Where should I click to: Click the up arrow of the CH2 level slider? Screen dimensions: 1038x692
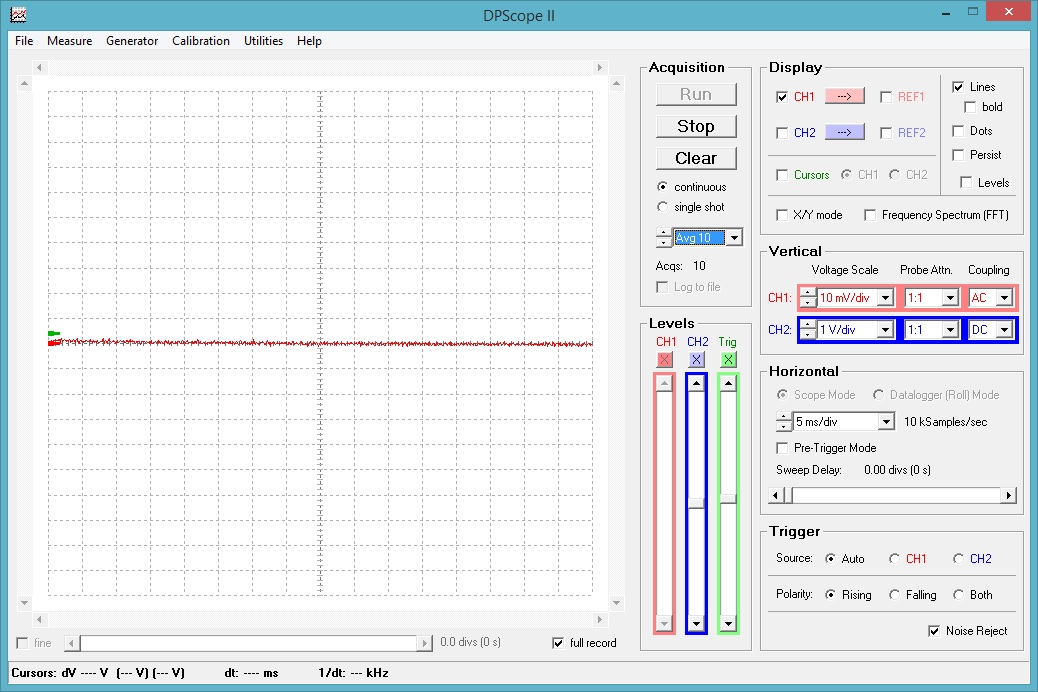(696, 384)
